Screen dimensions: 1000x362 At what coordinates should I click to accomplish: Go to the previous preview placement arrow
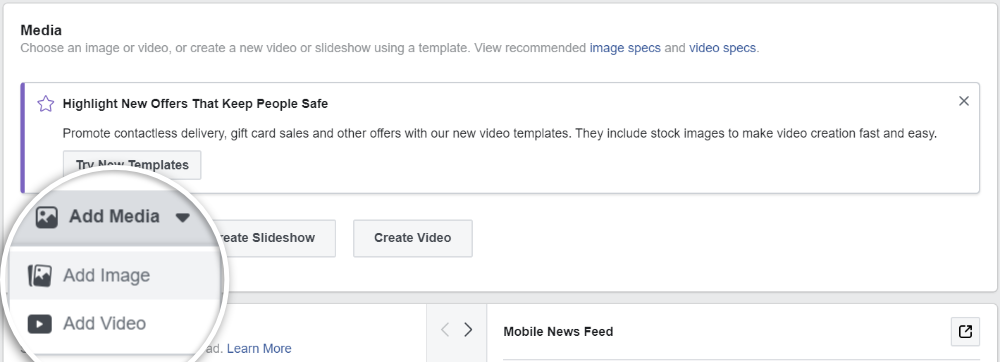[x=445, y=329]
